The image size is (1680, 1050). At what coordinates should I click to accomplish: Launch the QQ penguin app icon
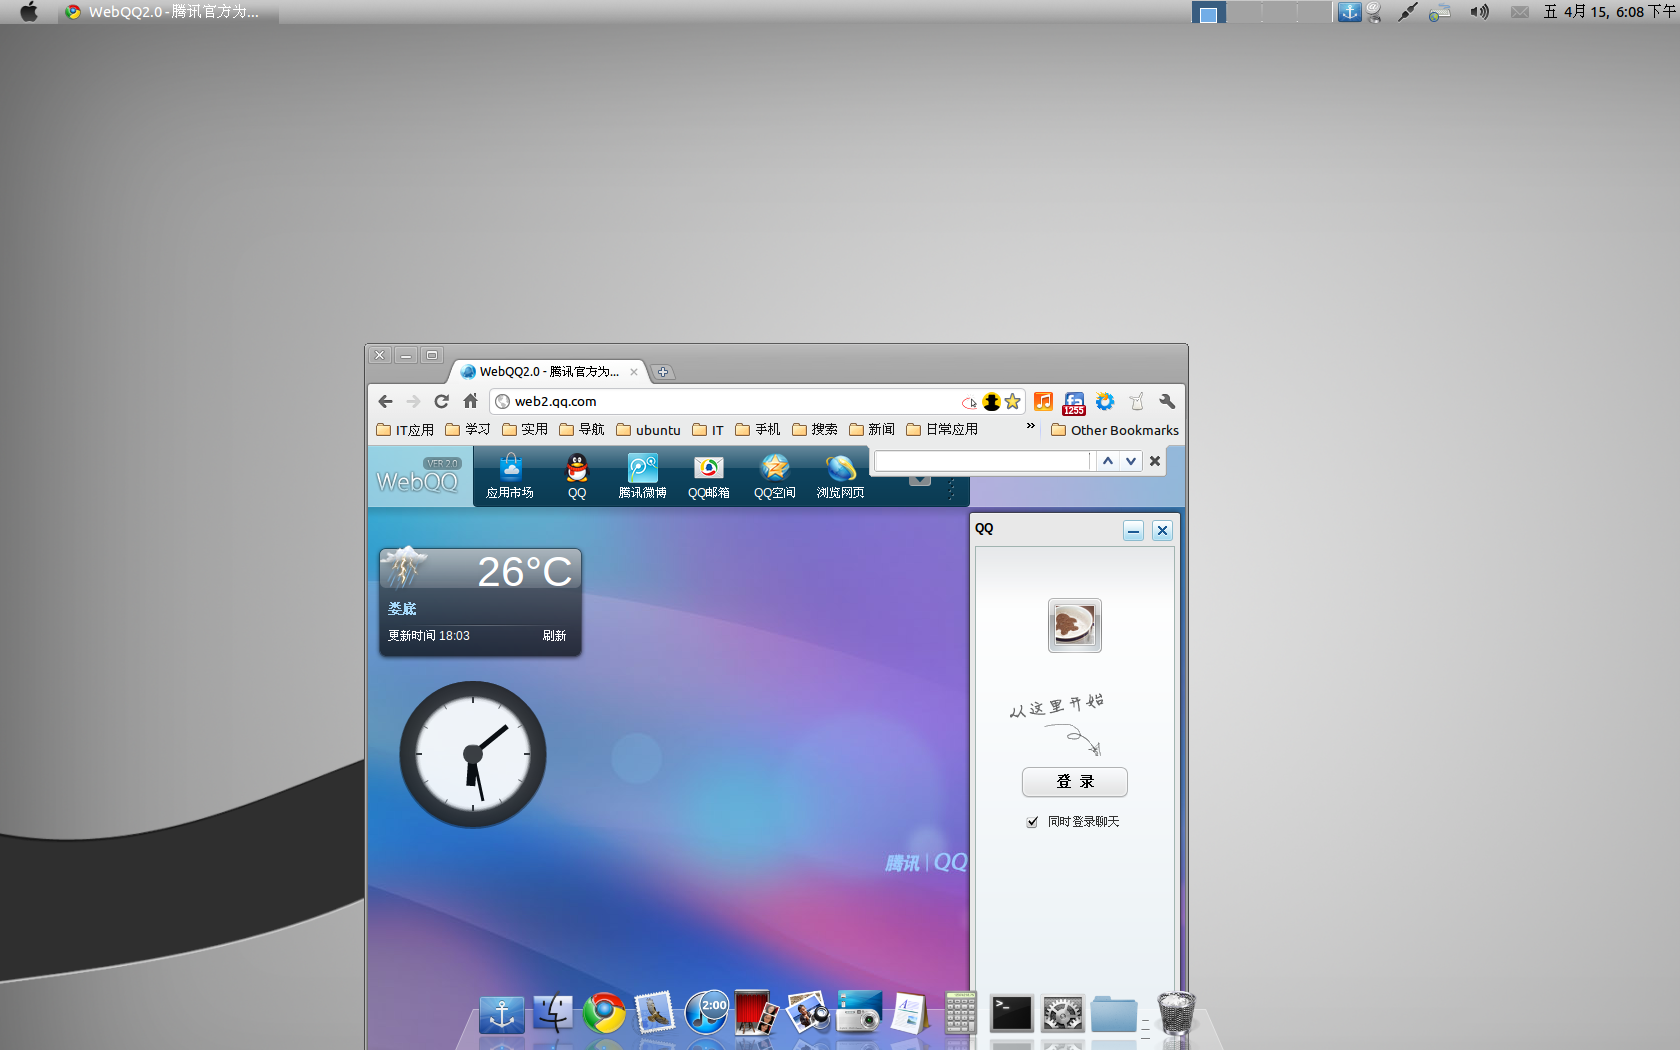tap(577, 476)
